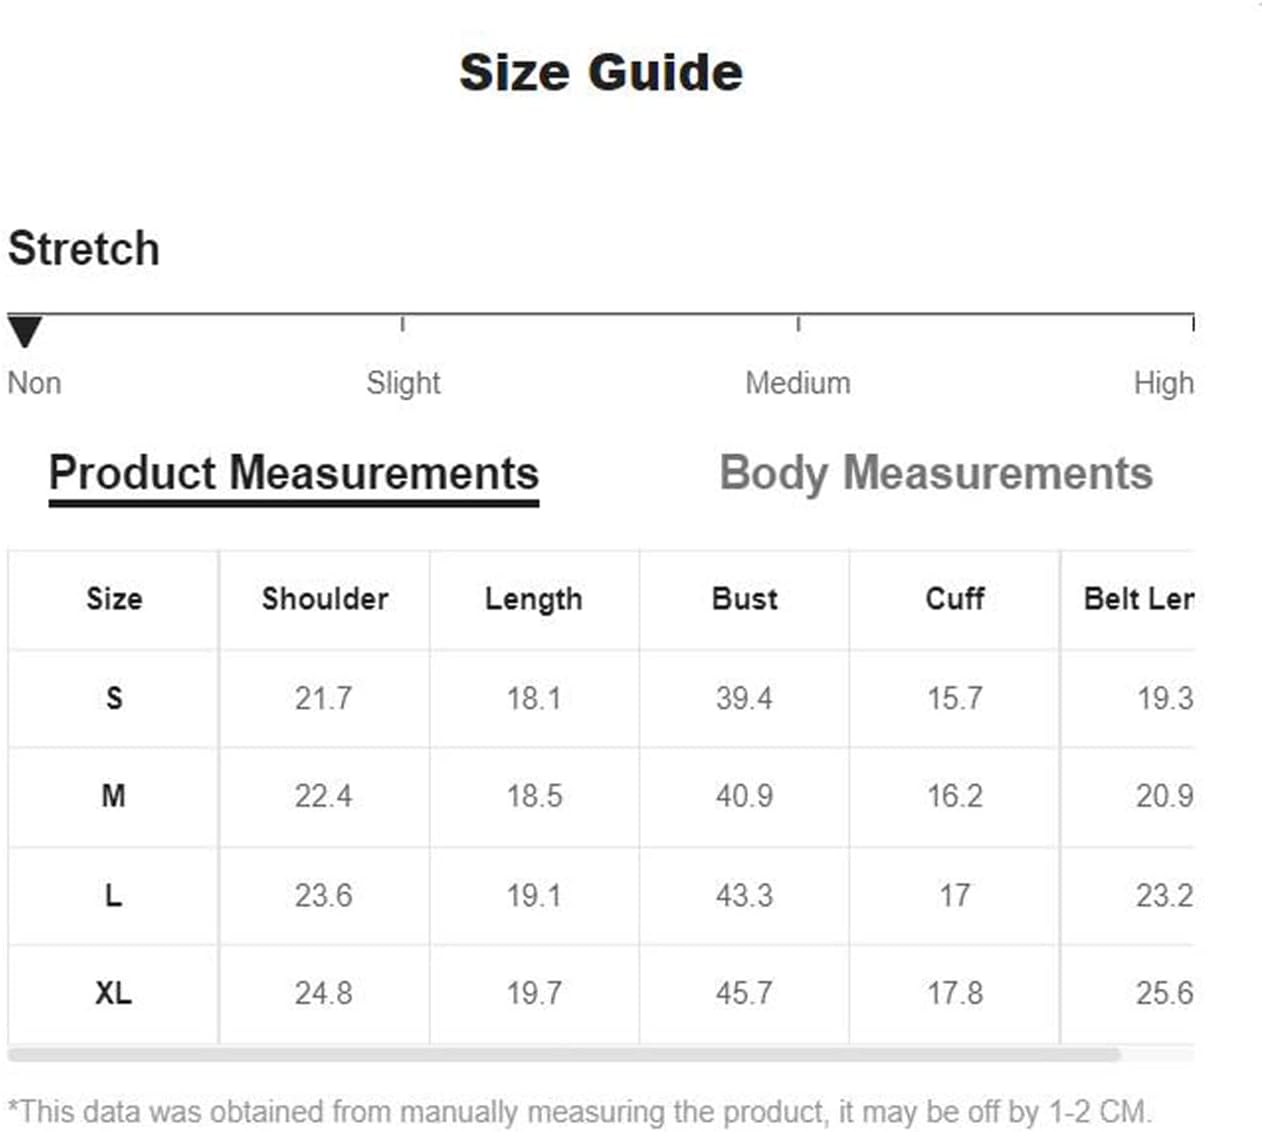Click the Size column header
Viewport: 1262px width, 1132px height.
point(114,598)
